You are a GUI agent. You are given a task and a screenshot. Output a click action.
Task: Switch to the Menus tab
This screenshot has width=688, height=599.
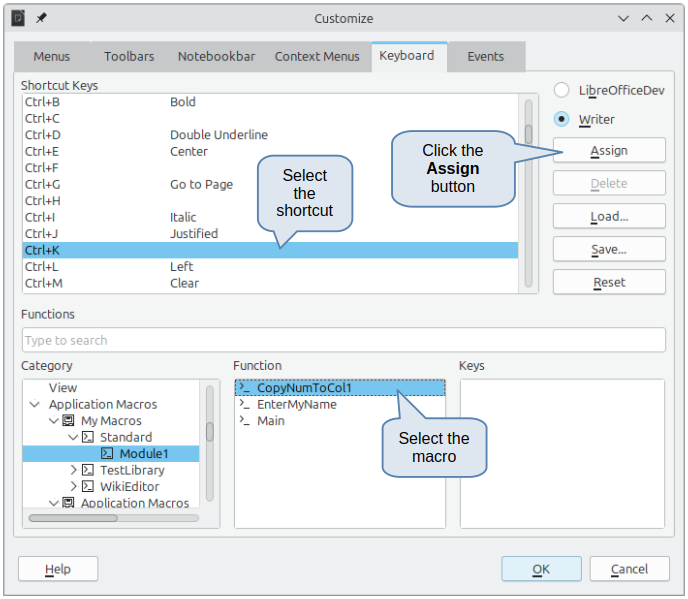click(x=52, y=57)
